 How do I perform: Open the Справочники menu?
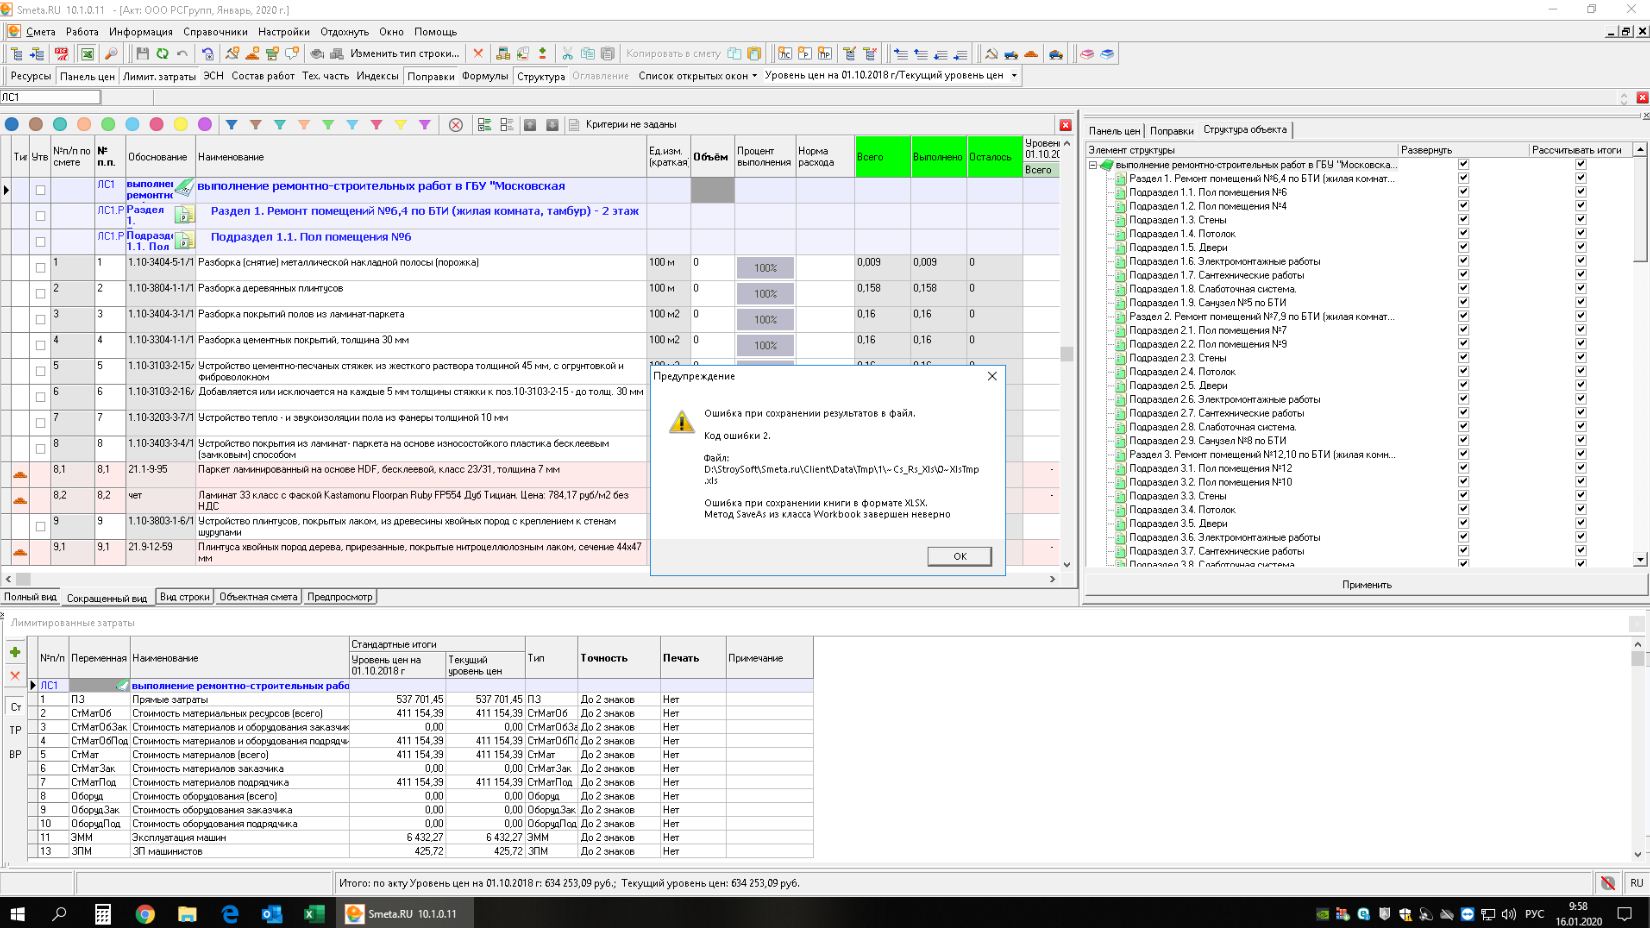pos(215,32)
